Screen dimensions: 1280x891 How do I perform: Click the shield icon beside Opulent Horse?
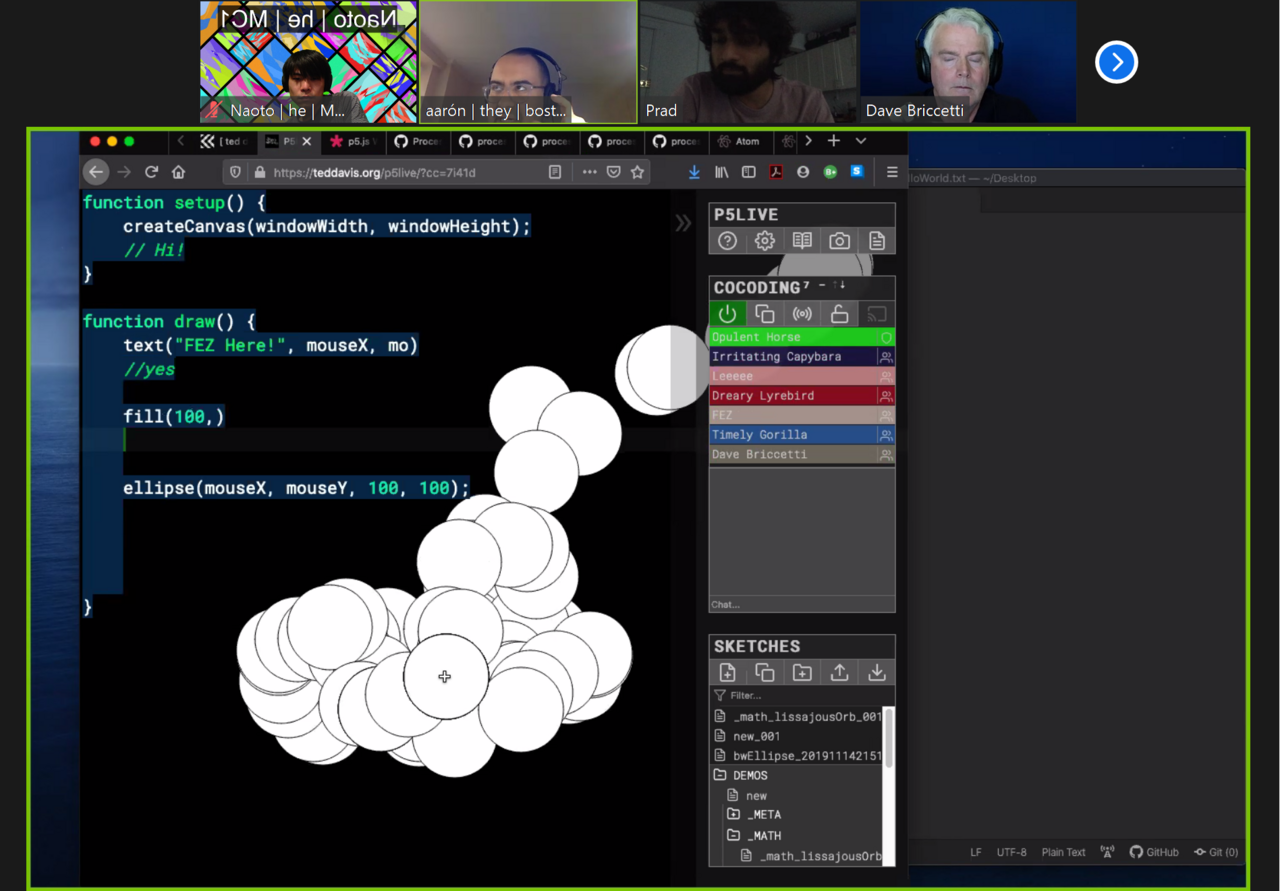886,337
